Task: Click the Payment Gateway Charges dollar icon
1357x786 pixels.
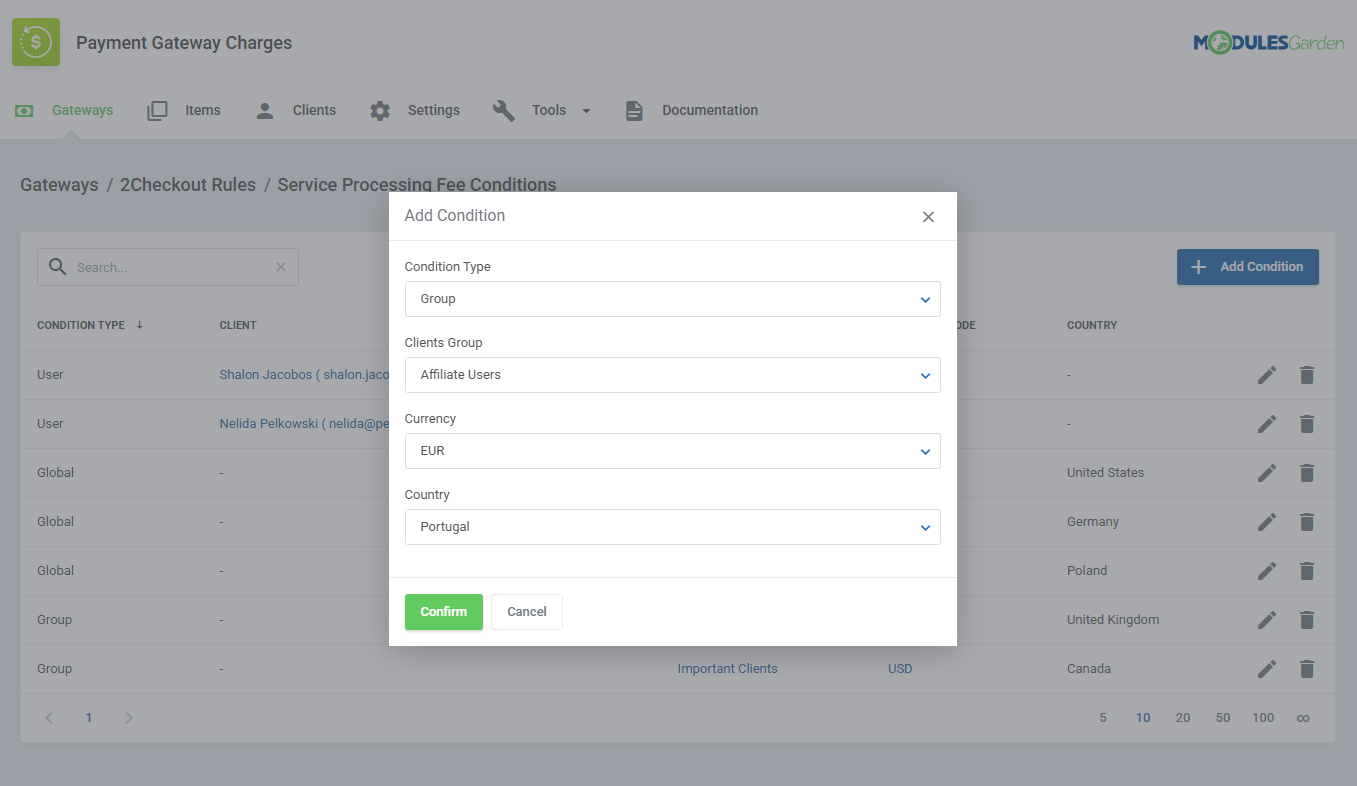Action: (x=35, y=42)
